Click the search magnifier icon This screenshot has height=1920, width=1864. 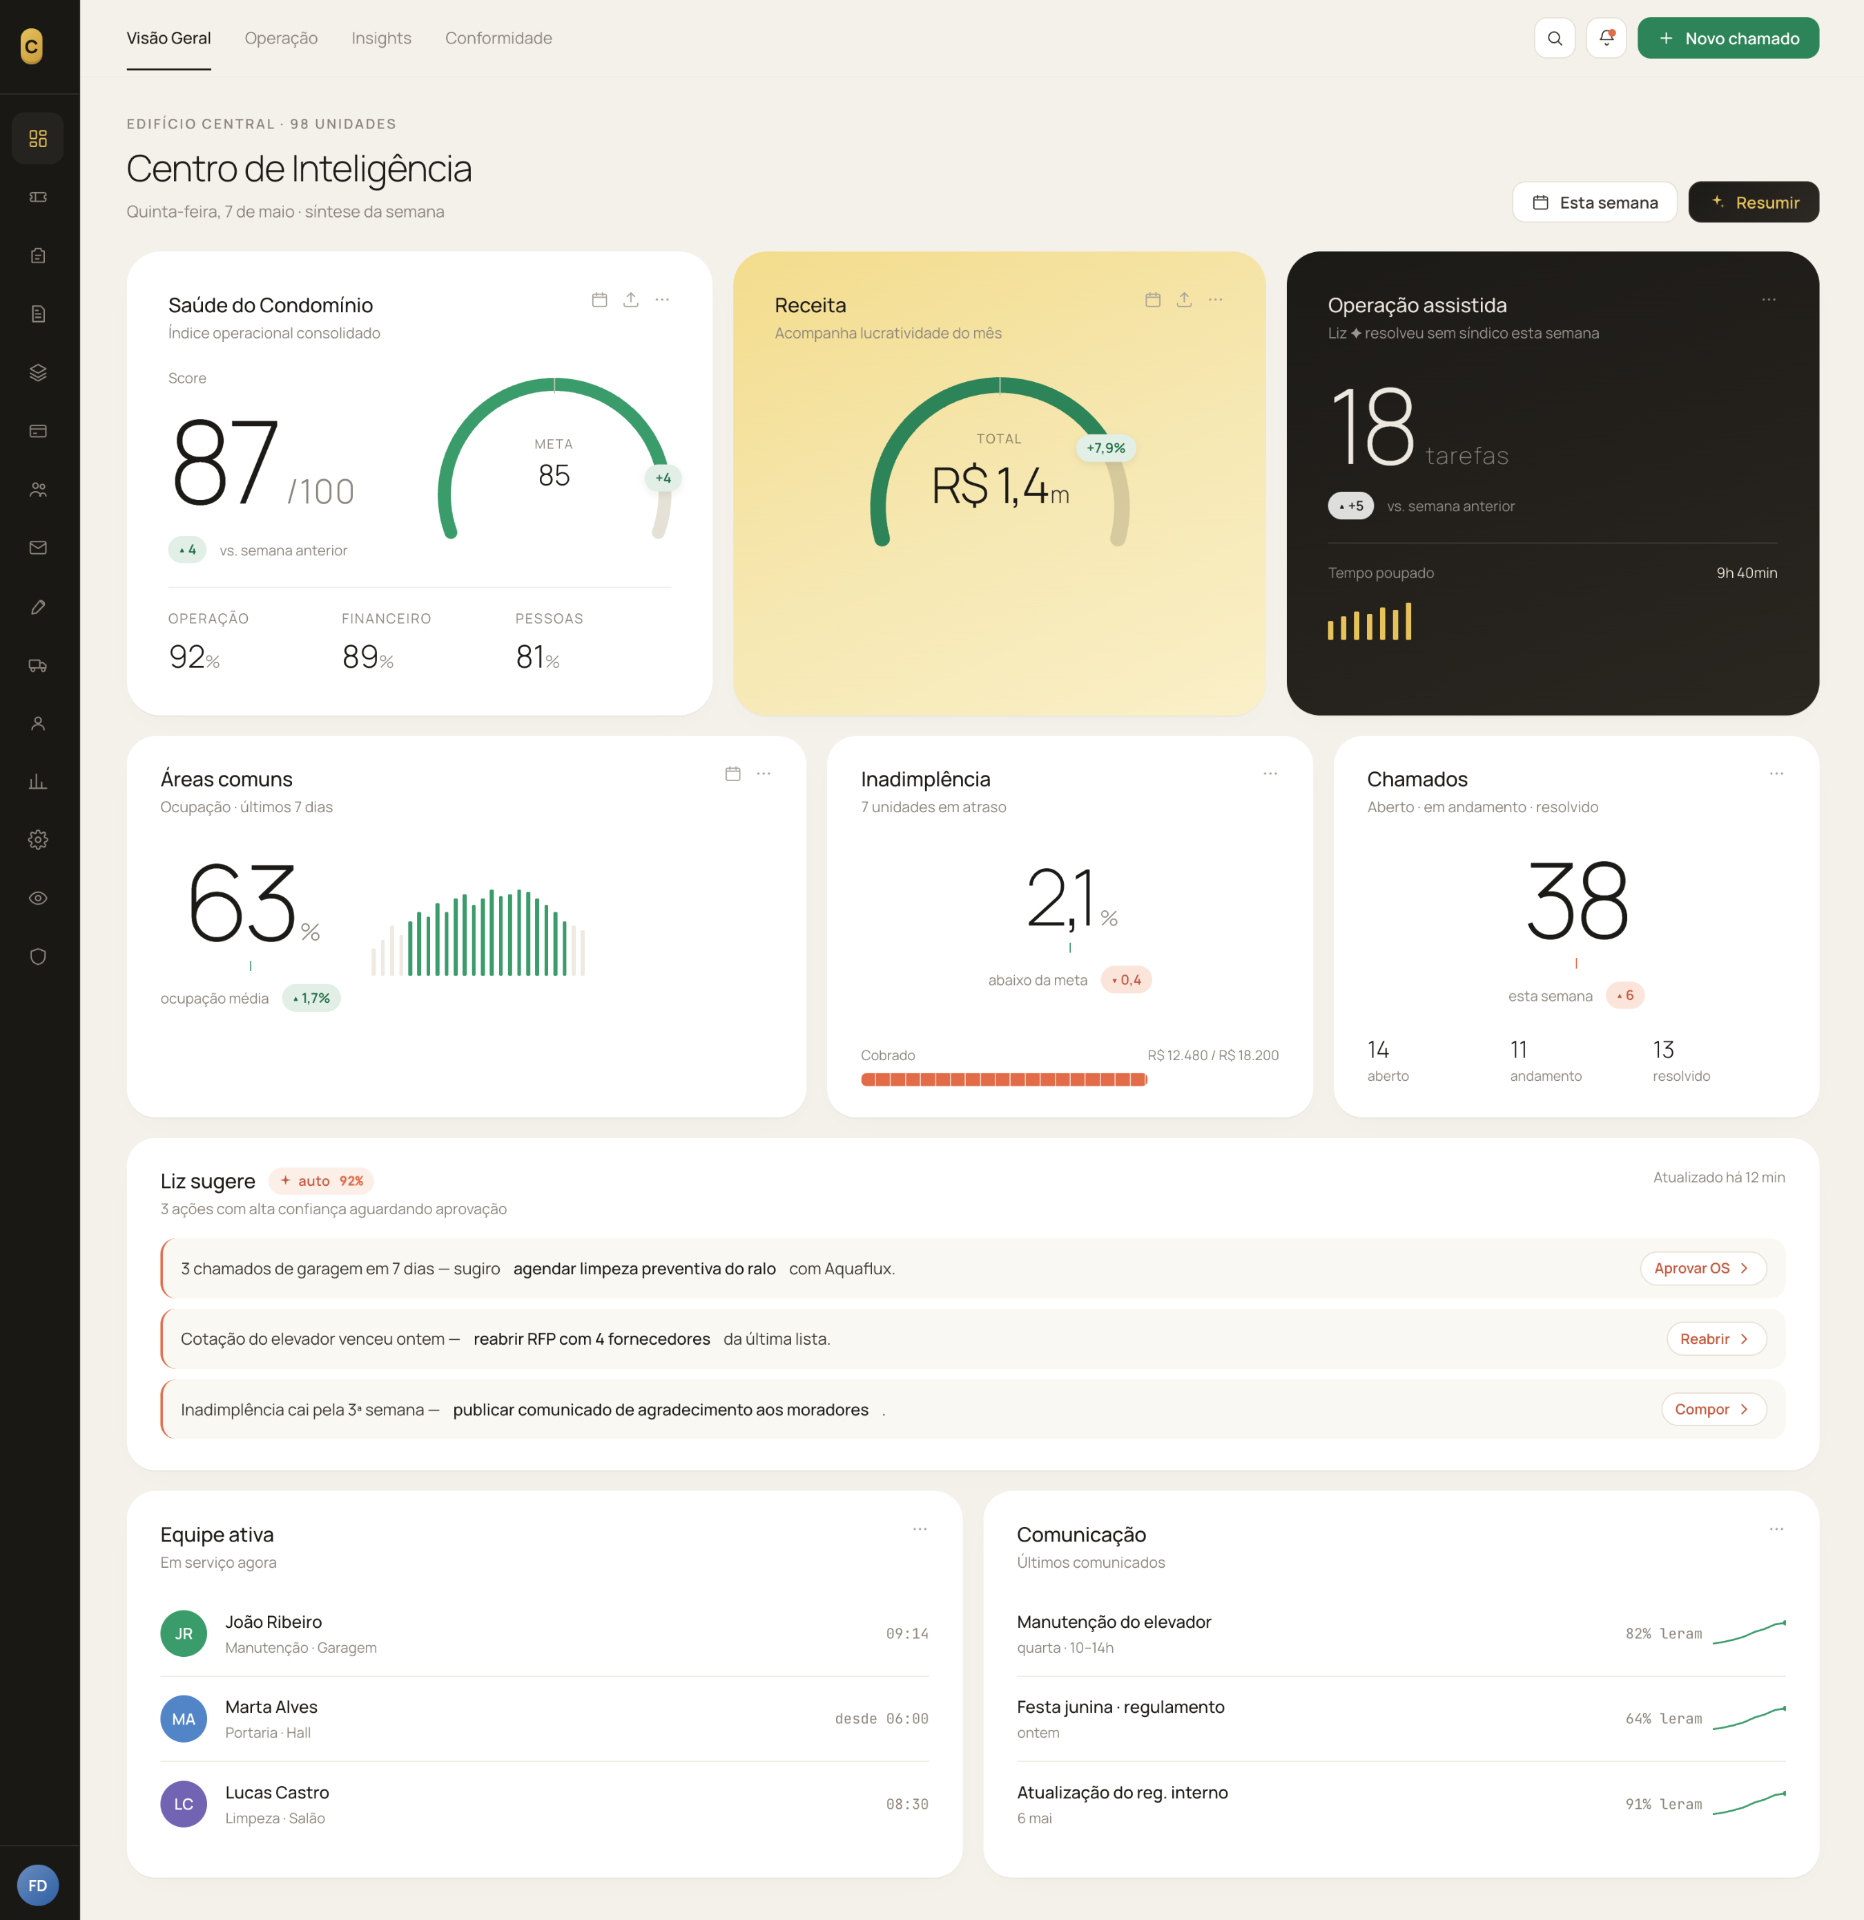pos(1554,38)
